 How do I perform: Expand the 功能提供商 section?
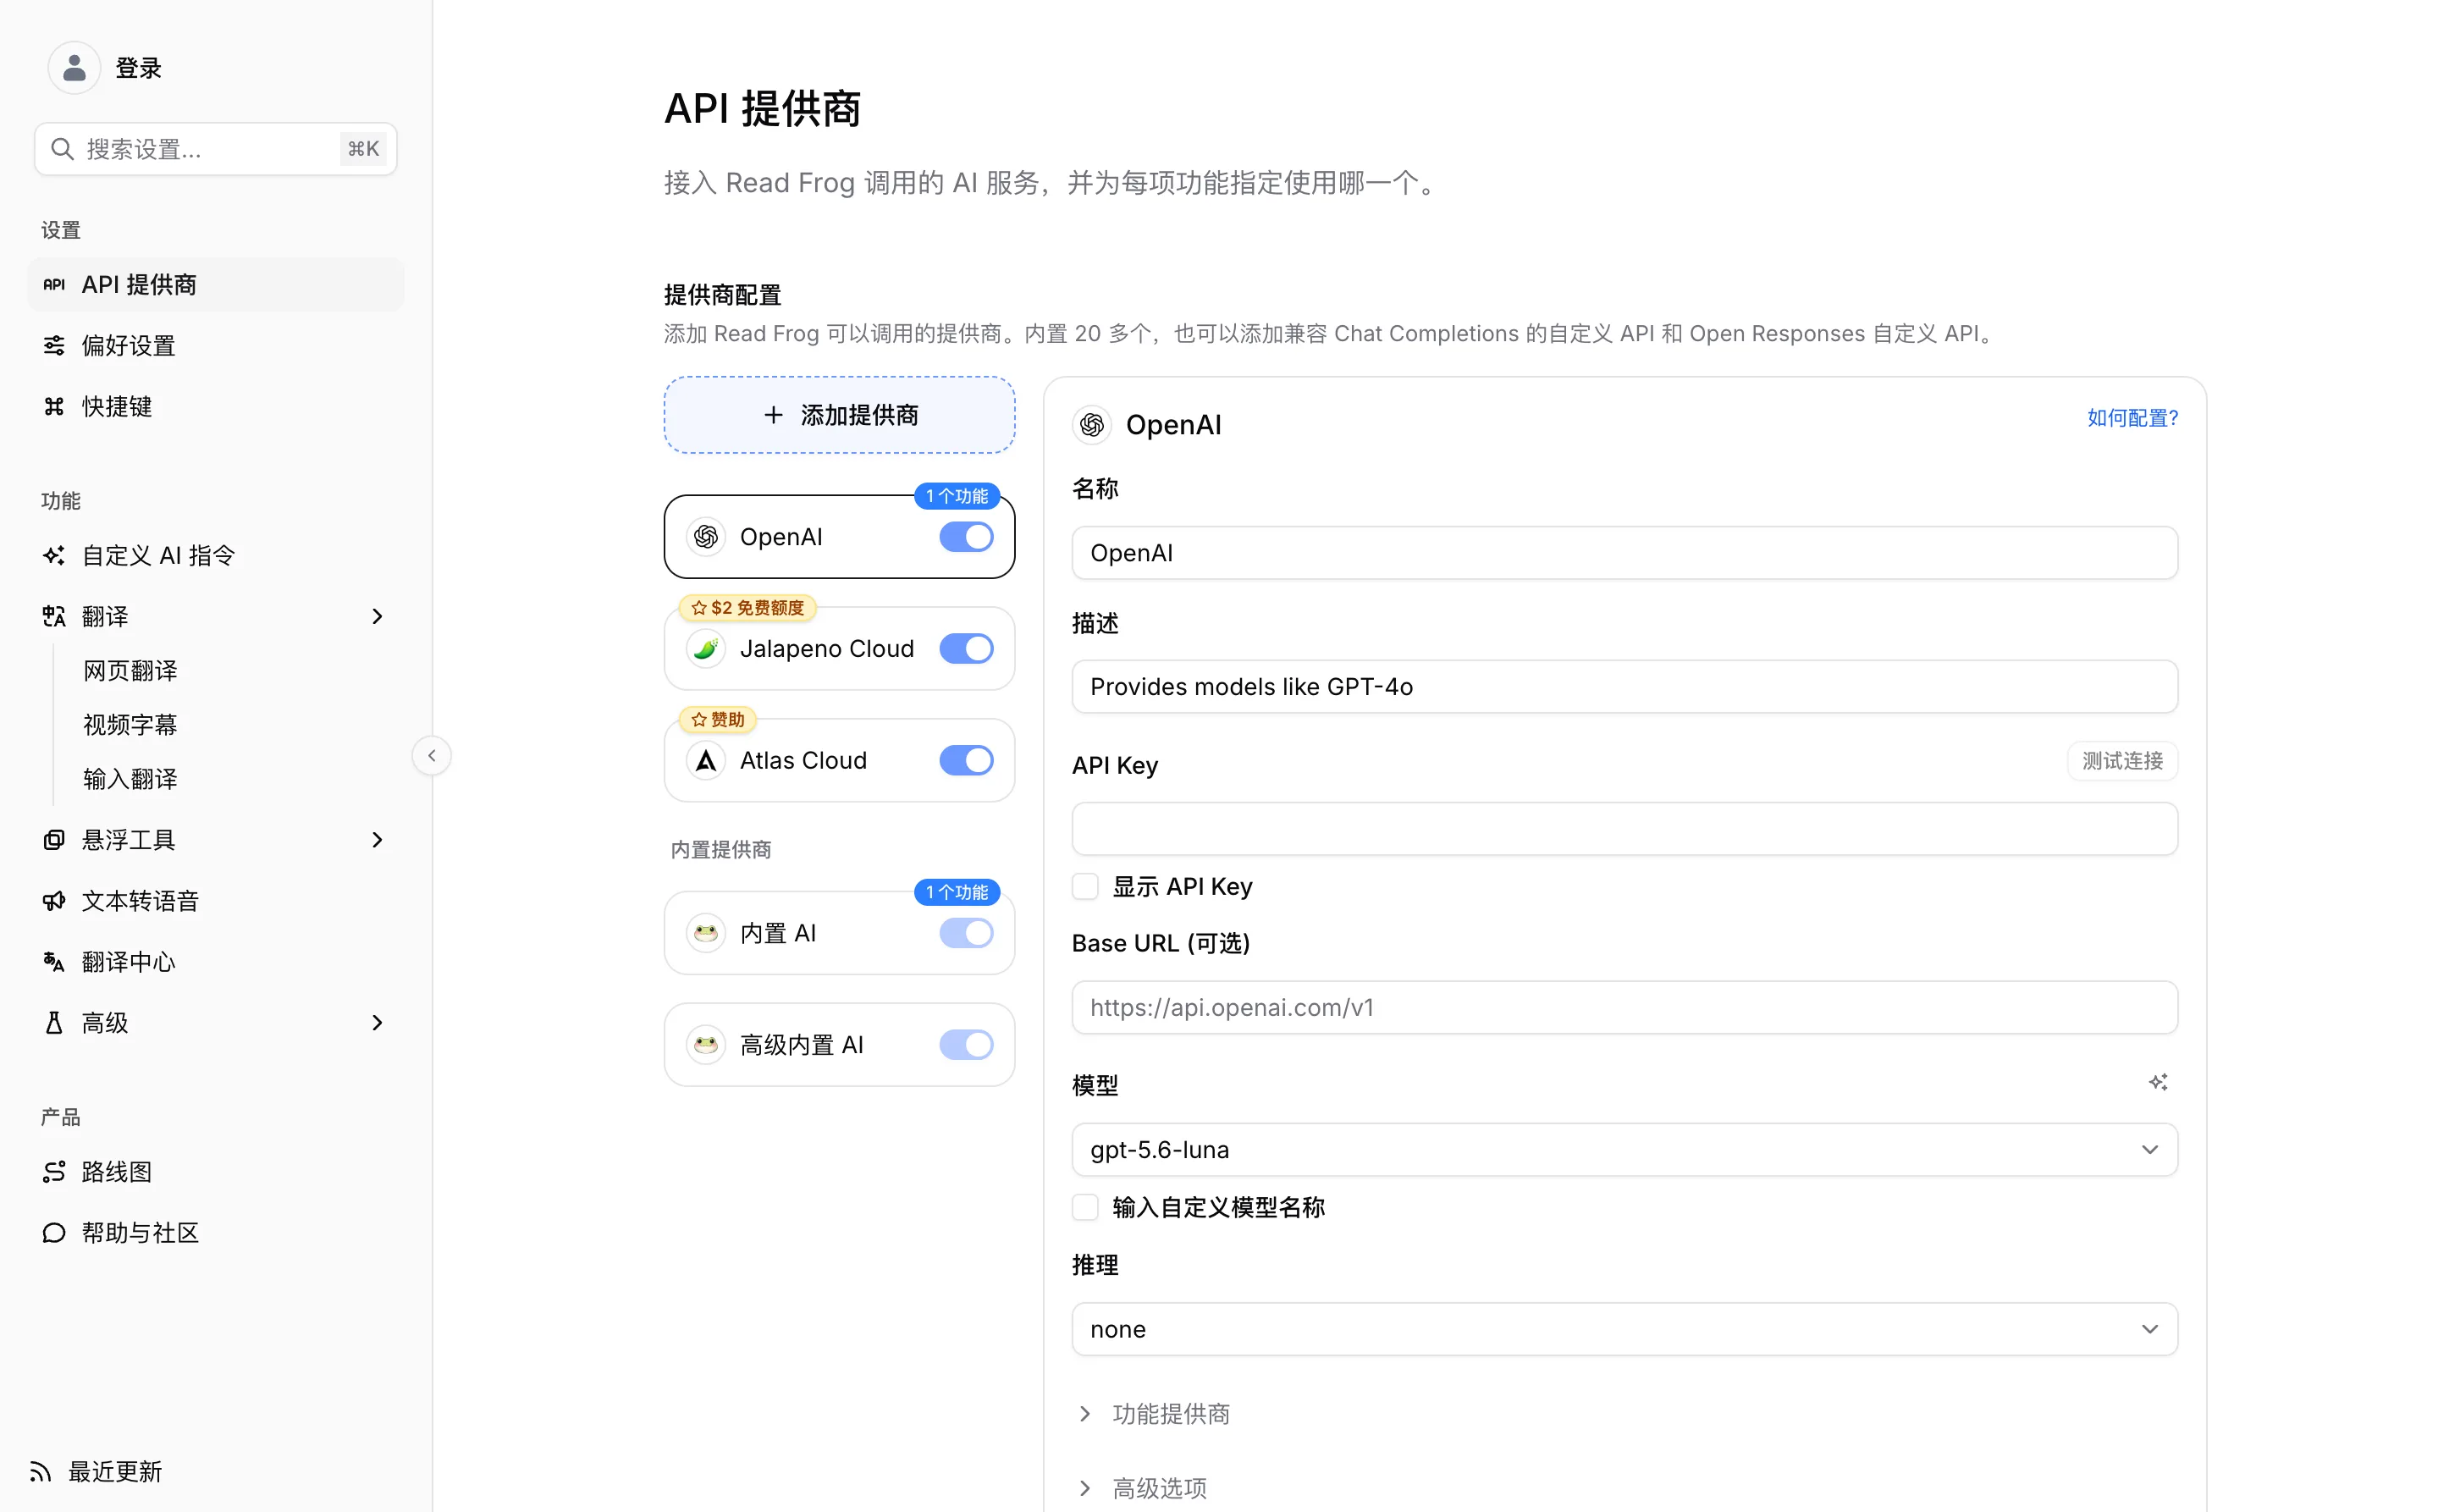tap(1156, 1414)
